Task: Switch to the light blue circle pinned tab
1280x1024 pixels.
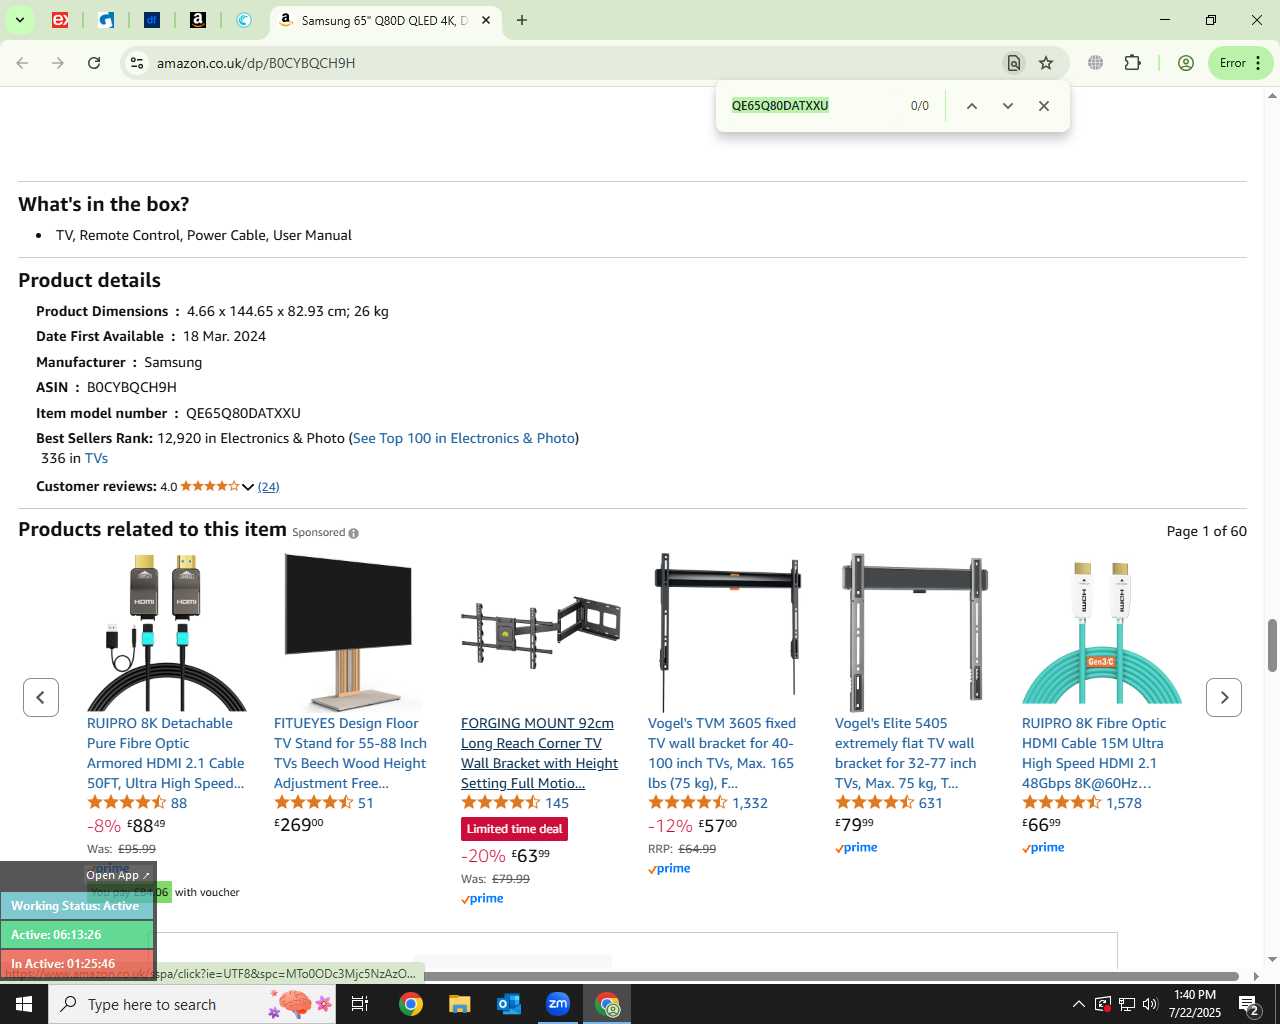Action: (244, 20)
